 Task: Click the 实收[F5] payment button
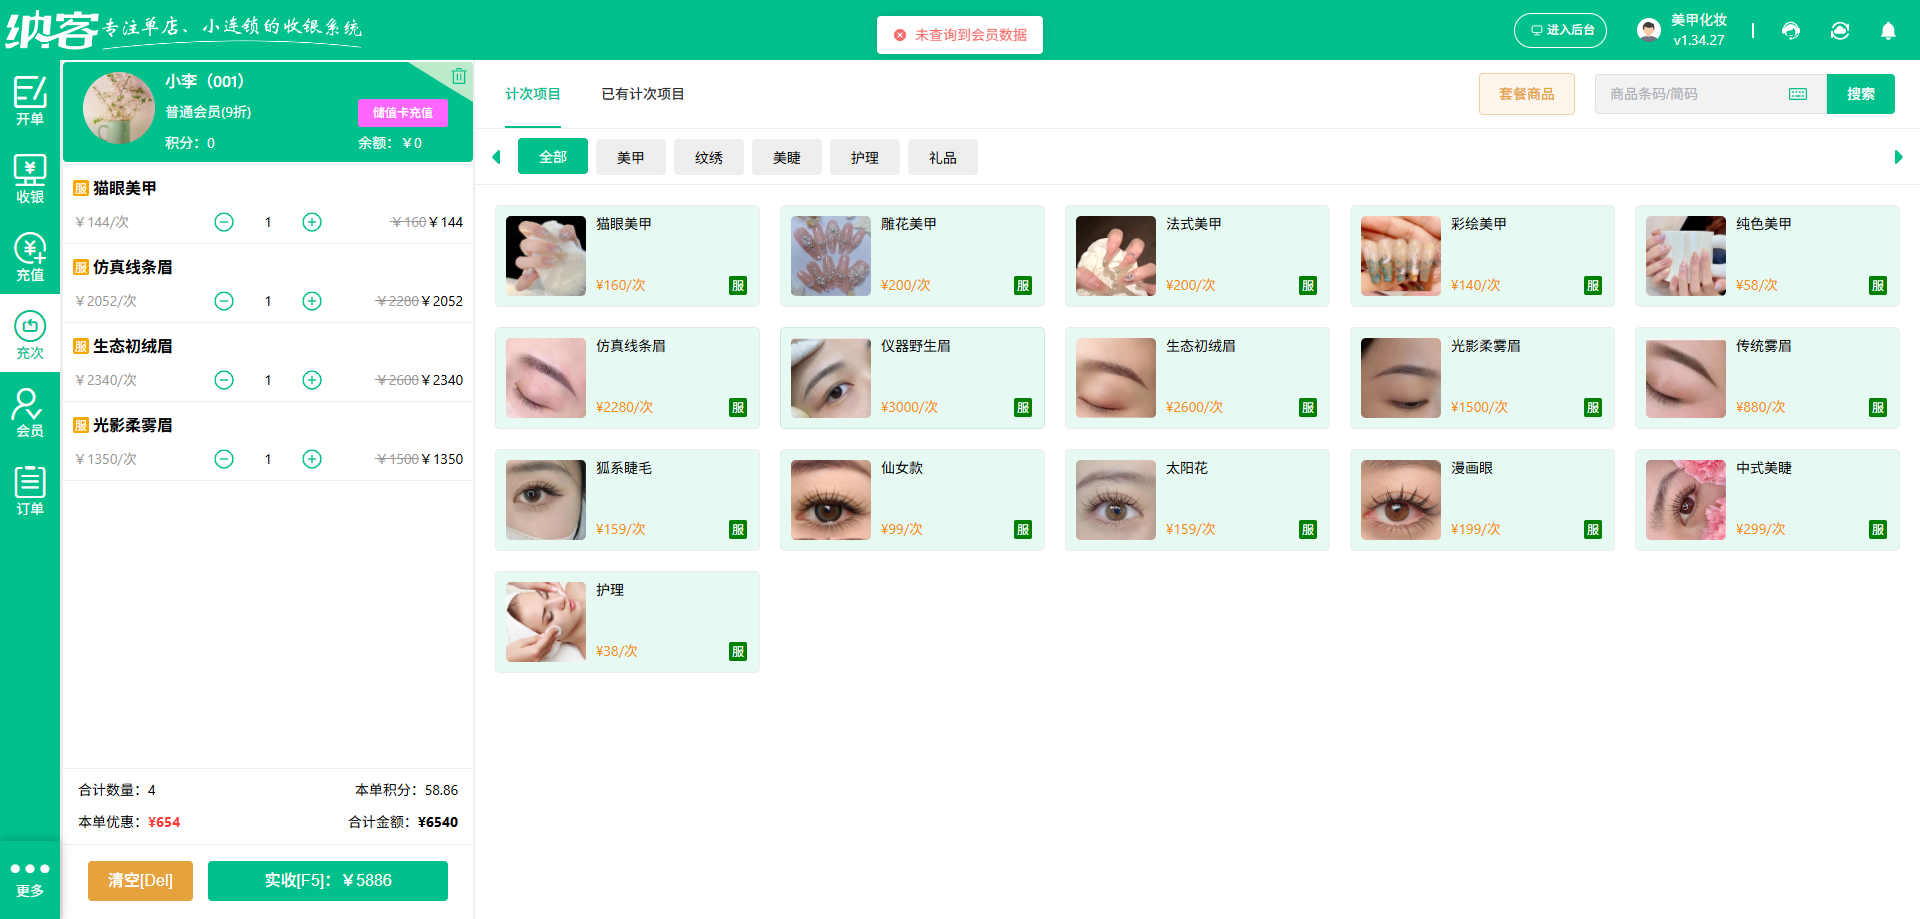[x=327, y=880]
